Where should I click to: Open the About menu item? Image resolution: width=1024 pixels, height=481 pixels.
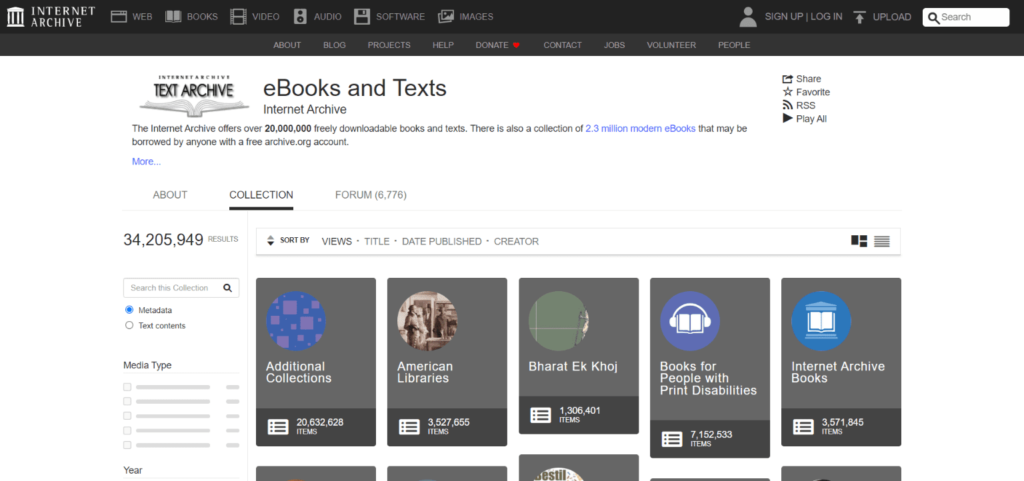tap(287, 45)
